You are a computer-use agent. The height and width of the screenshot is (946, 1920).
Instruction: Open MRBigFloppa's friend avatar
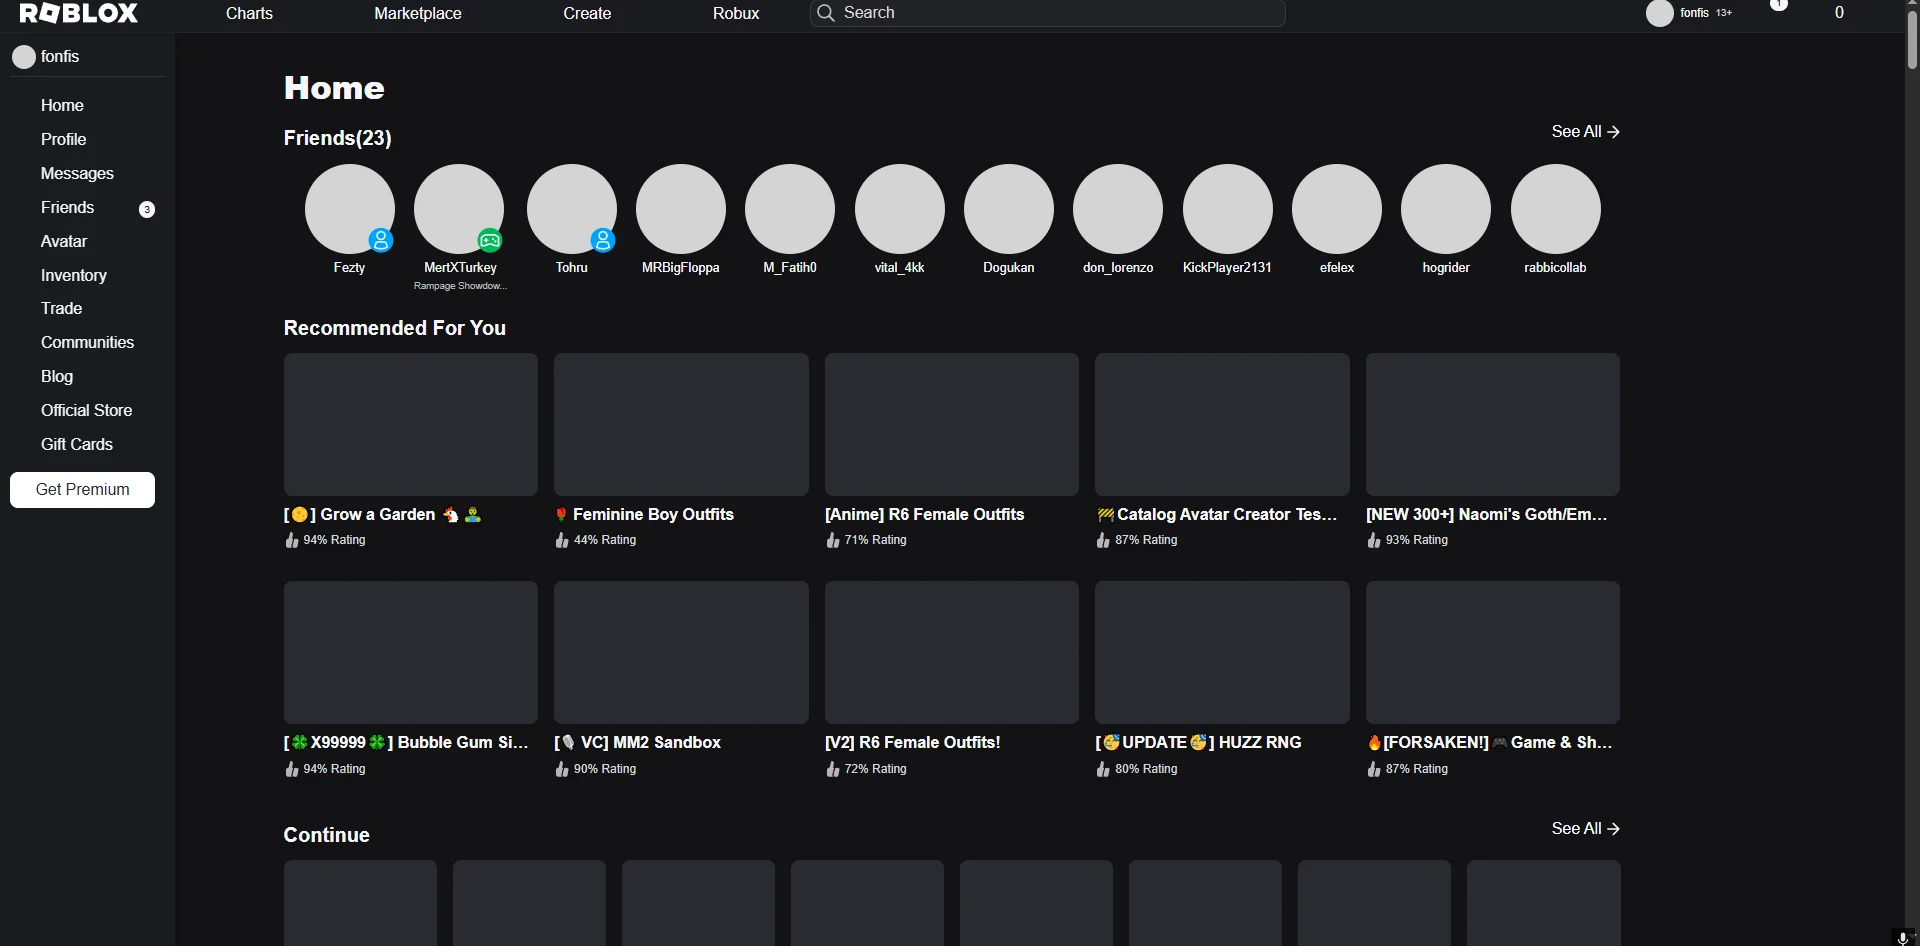pos(680,208)
